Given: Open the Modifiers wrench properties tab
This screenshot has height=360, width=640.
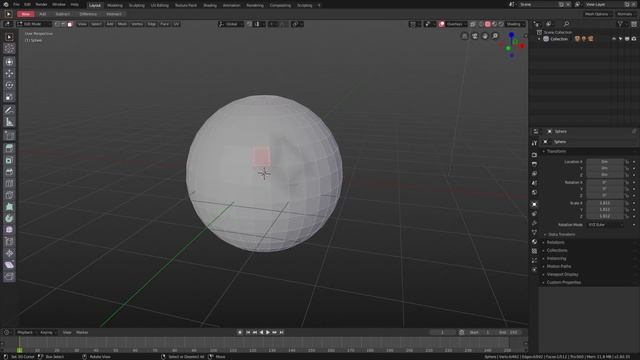Looking at the screenshot, I should 534,223.
